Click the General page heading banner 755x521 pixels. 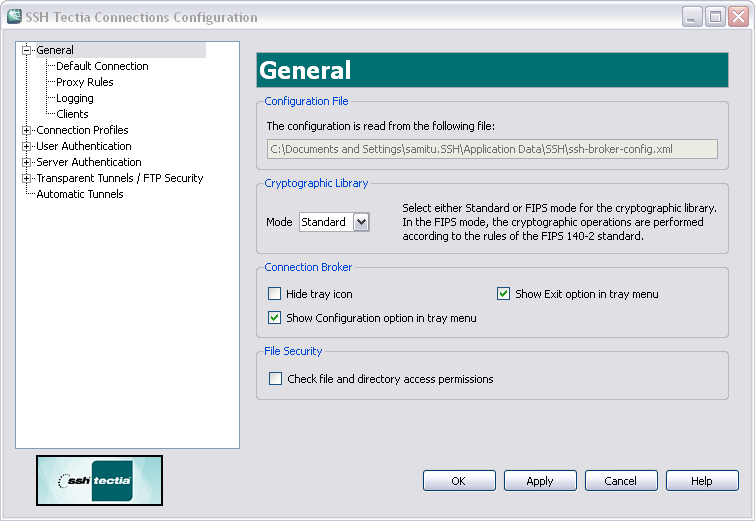coord(492,70)
